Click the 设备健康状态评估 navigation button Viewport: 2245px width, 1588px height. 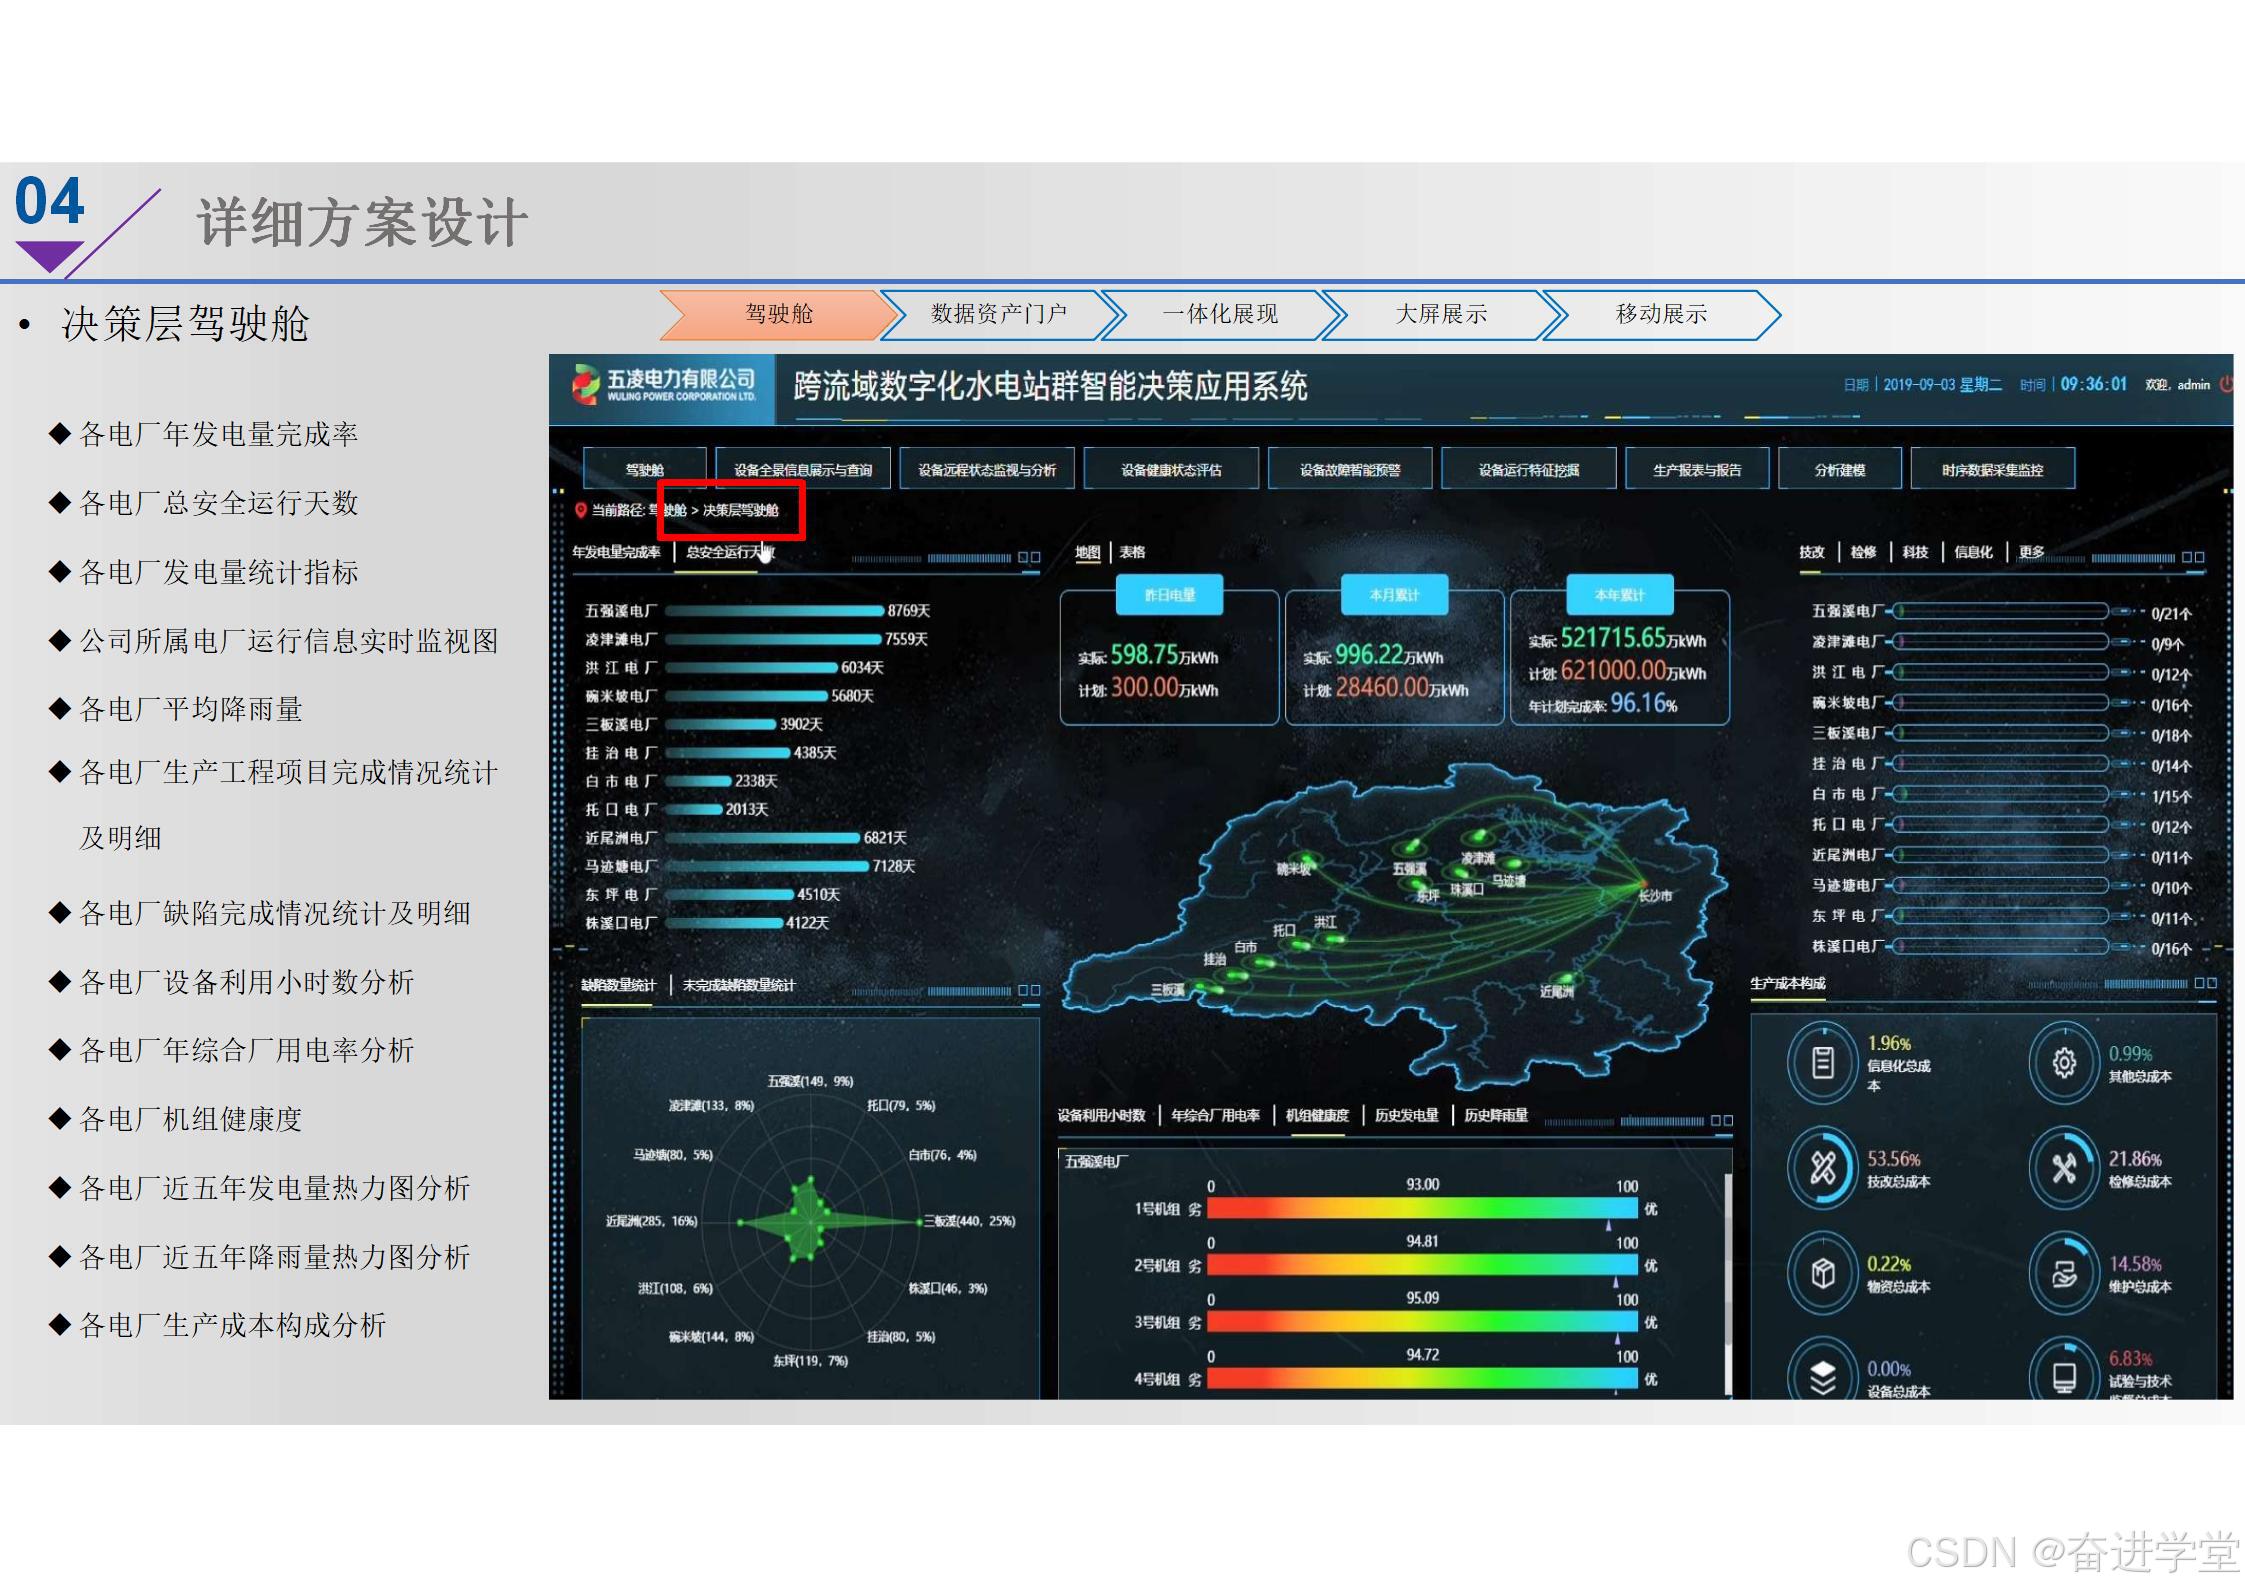tap(1170, 469)
